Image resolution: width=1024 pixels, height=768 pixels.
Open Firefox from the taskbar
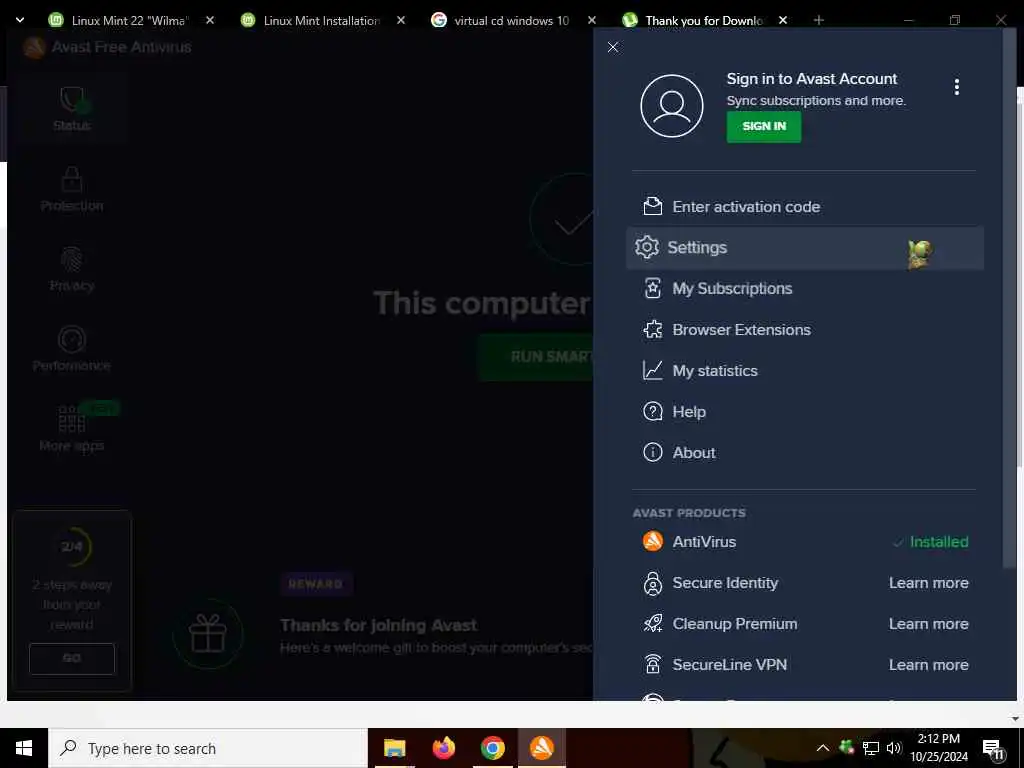click(x=443, y=748)
